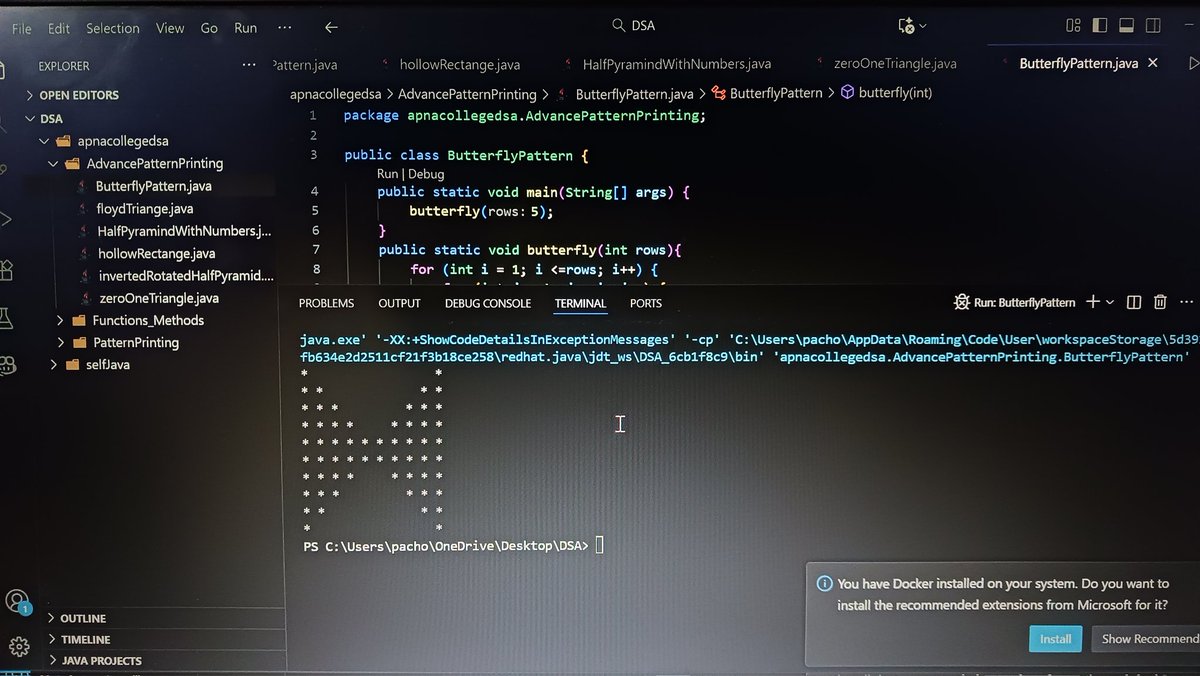
Task: Expand the Functions_Methods folder
Action: point(150,320)
